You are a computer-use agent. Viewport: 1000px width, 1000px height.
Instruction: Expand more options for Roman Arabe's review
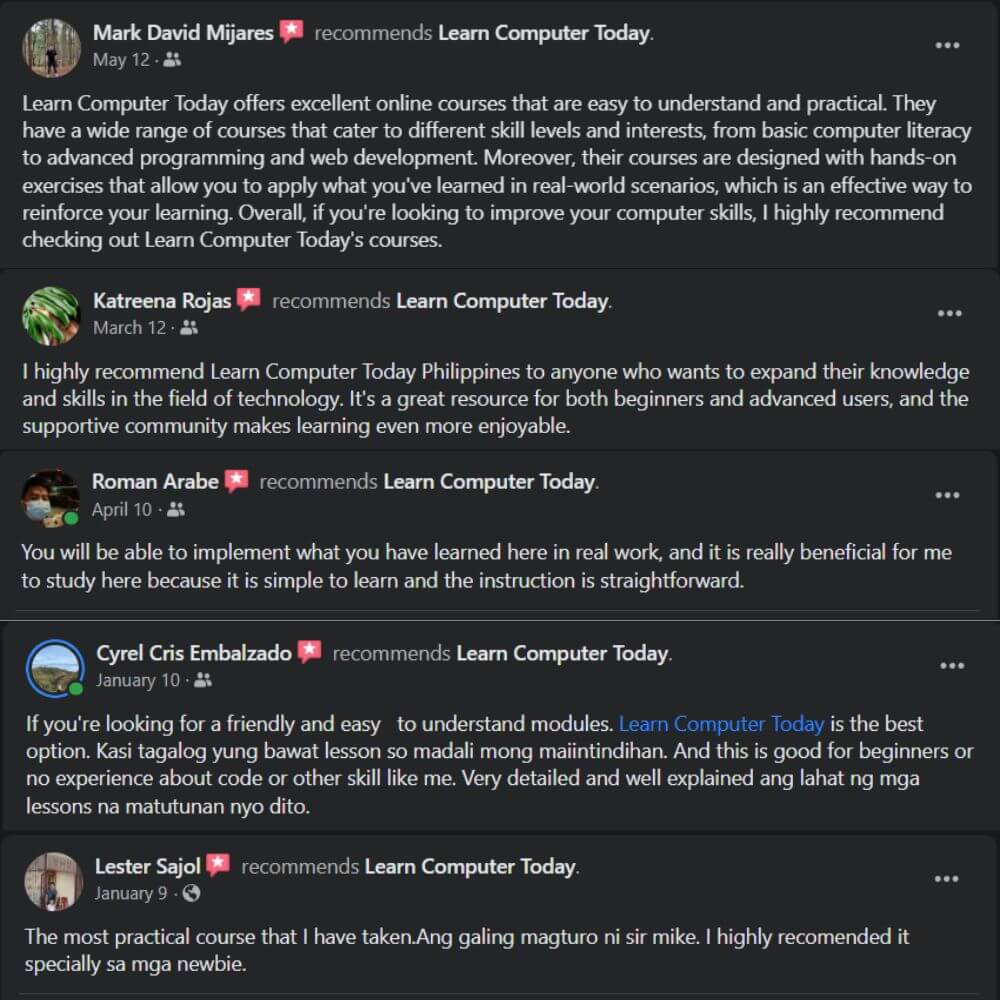tap(947, 496)
